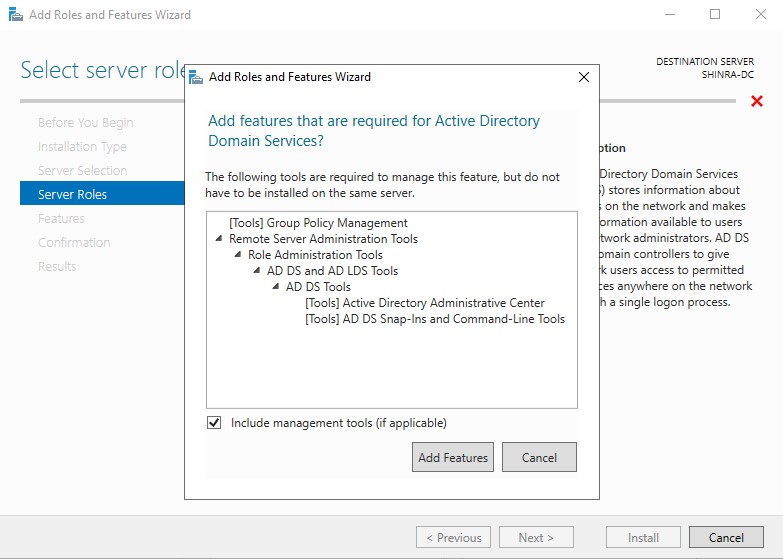Select Active Directory Administrative Center item
Viewport: 783px width, 559px height.
tap(424, 303)
